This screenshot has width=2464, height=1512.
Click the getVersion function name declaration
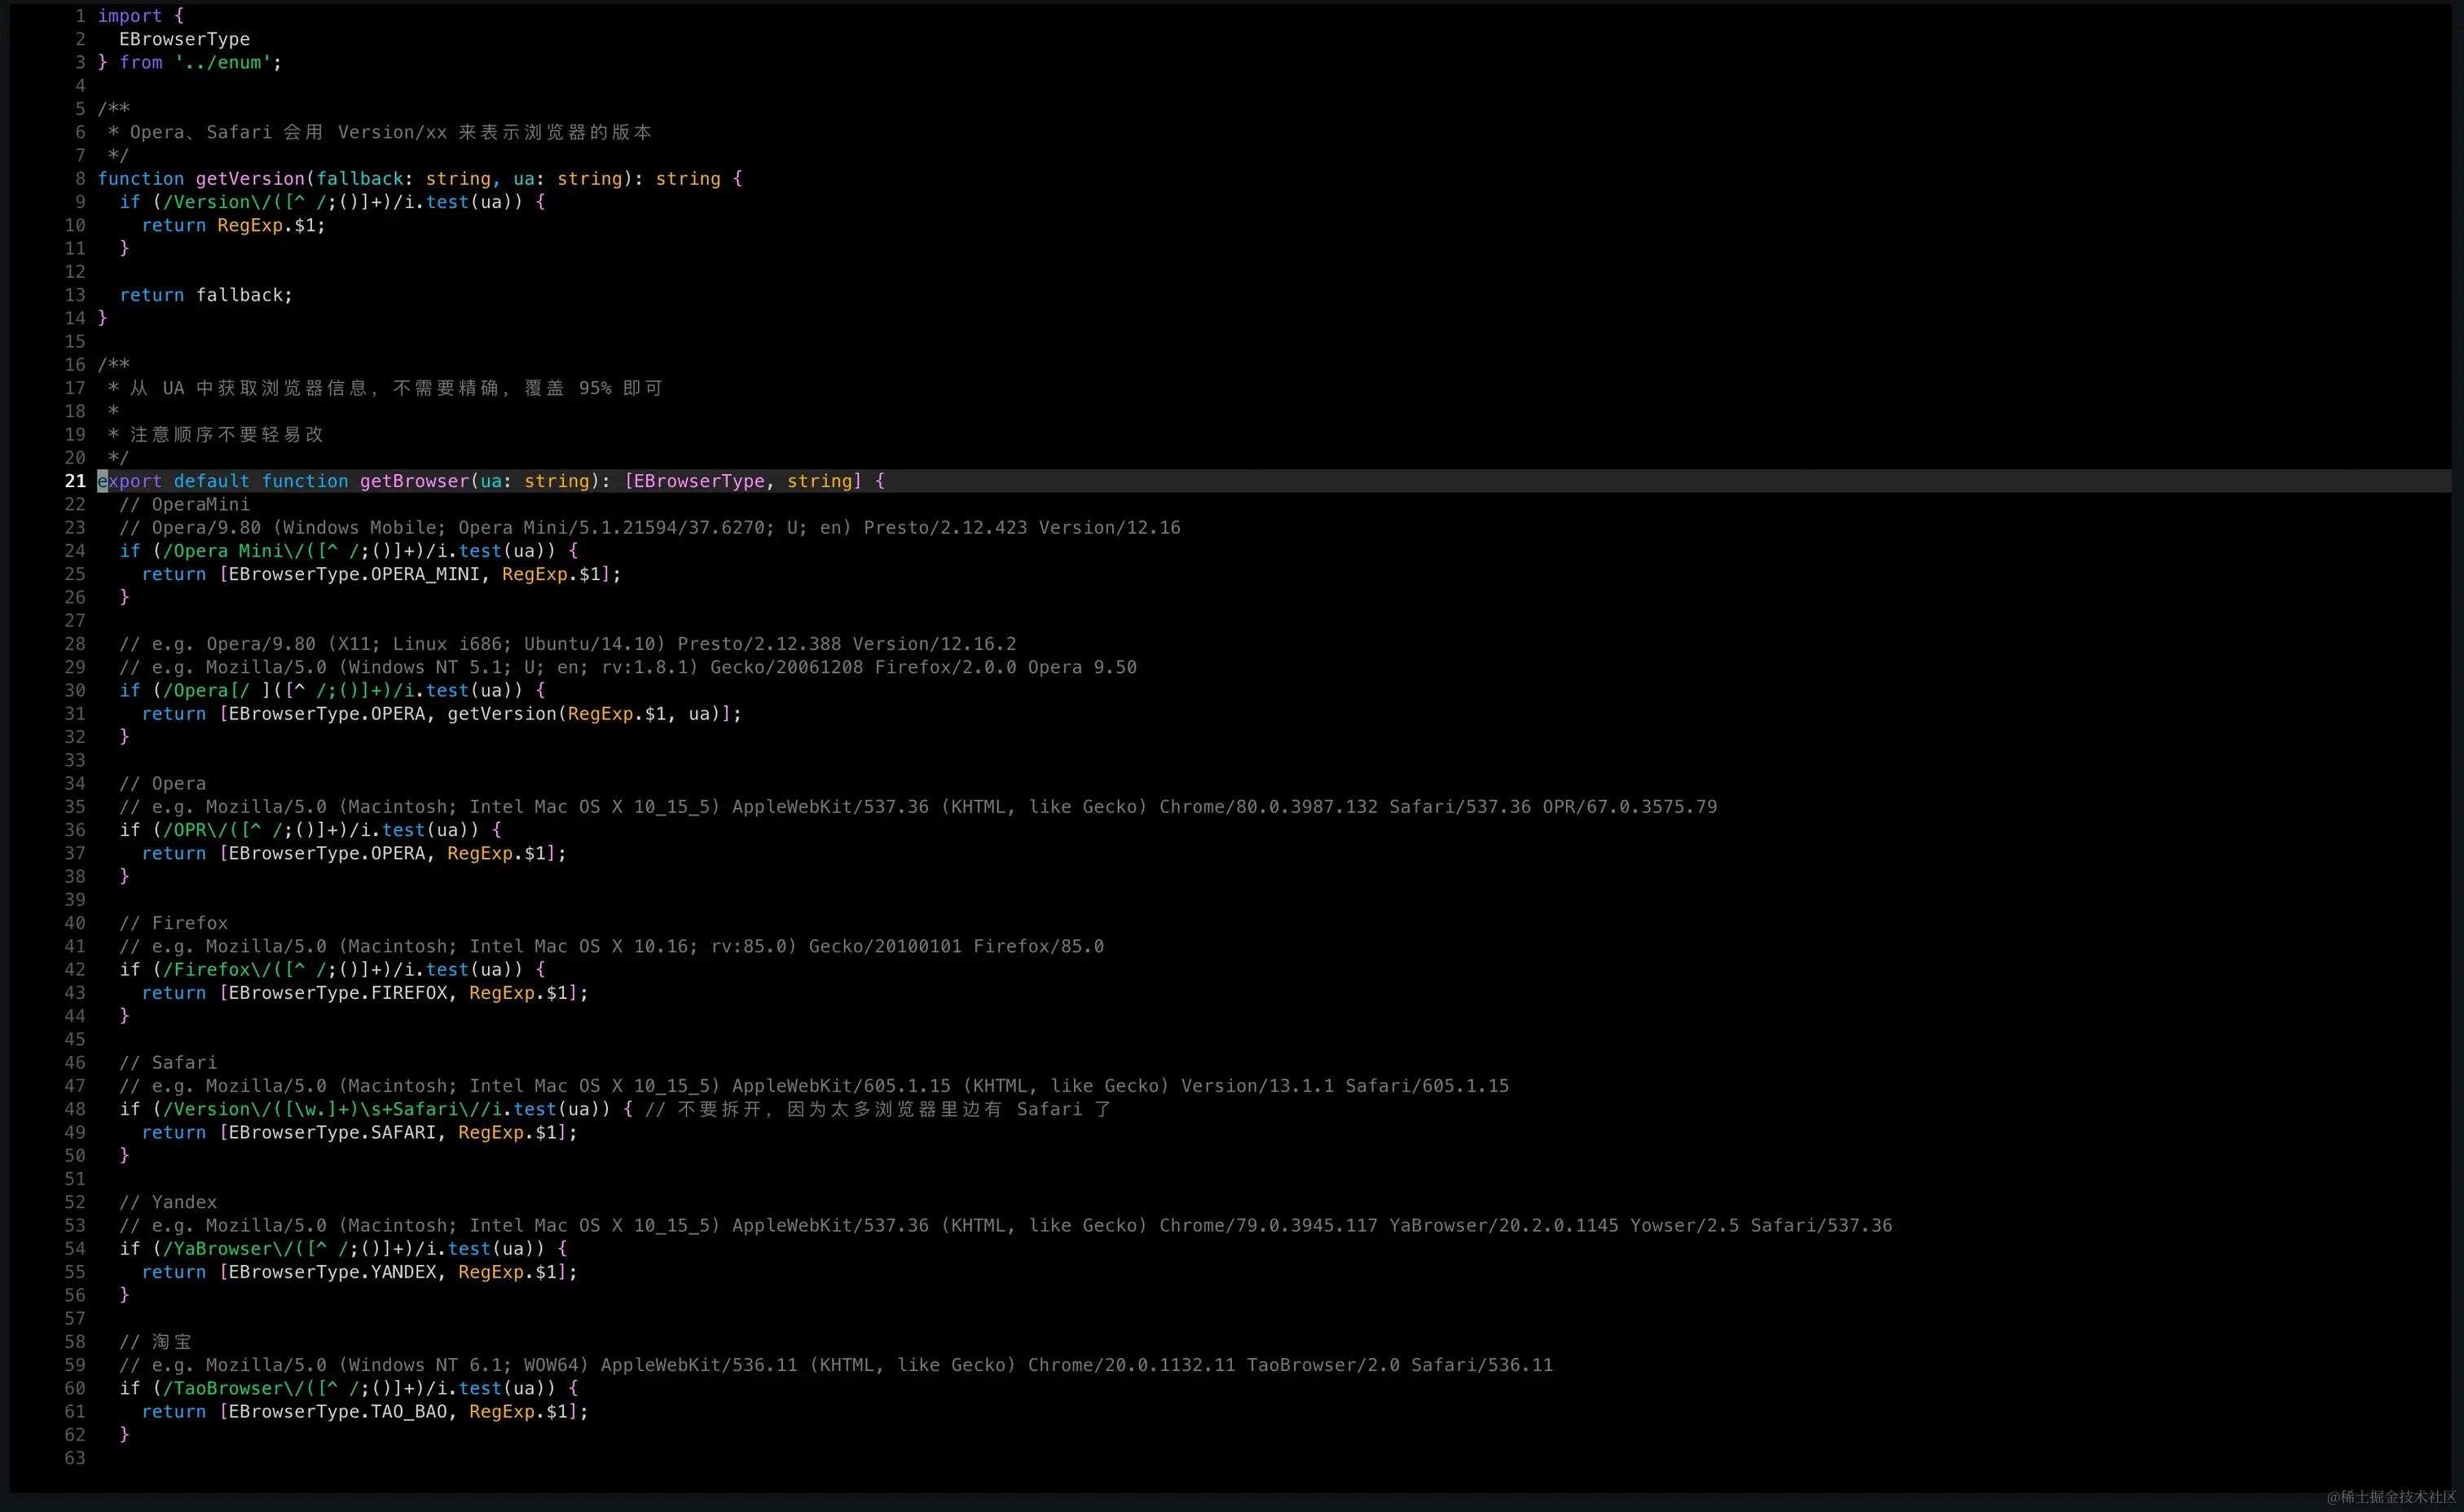pyautogui.click(x=250, y=179)
